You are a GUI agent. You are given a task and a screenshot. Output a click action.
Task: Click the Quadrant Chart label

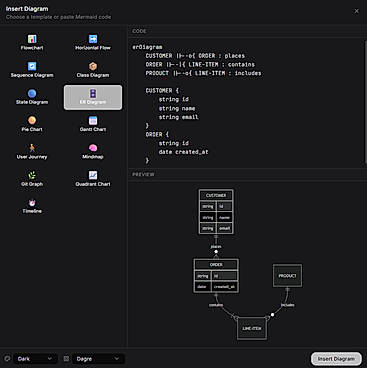(x=93, y=184)
